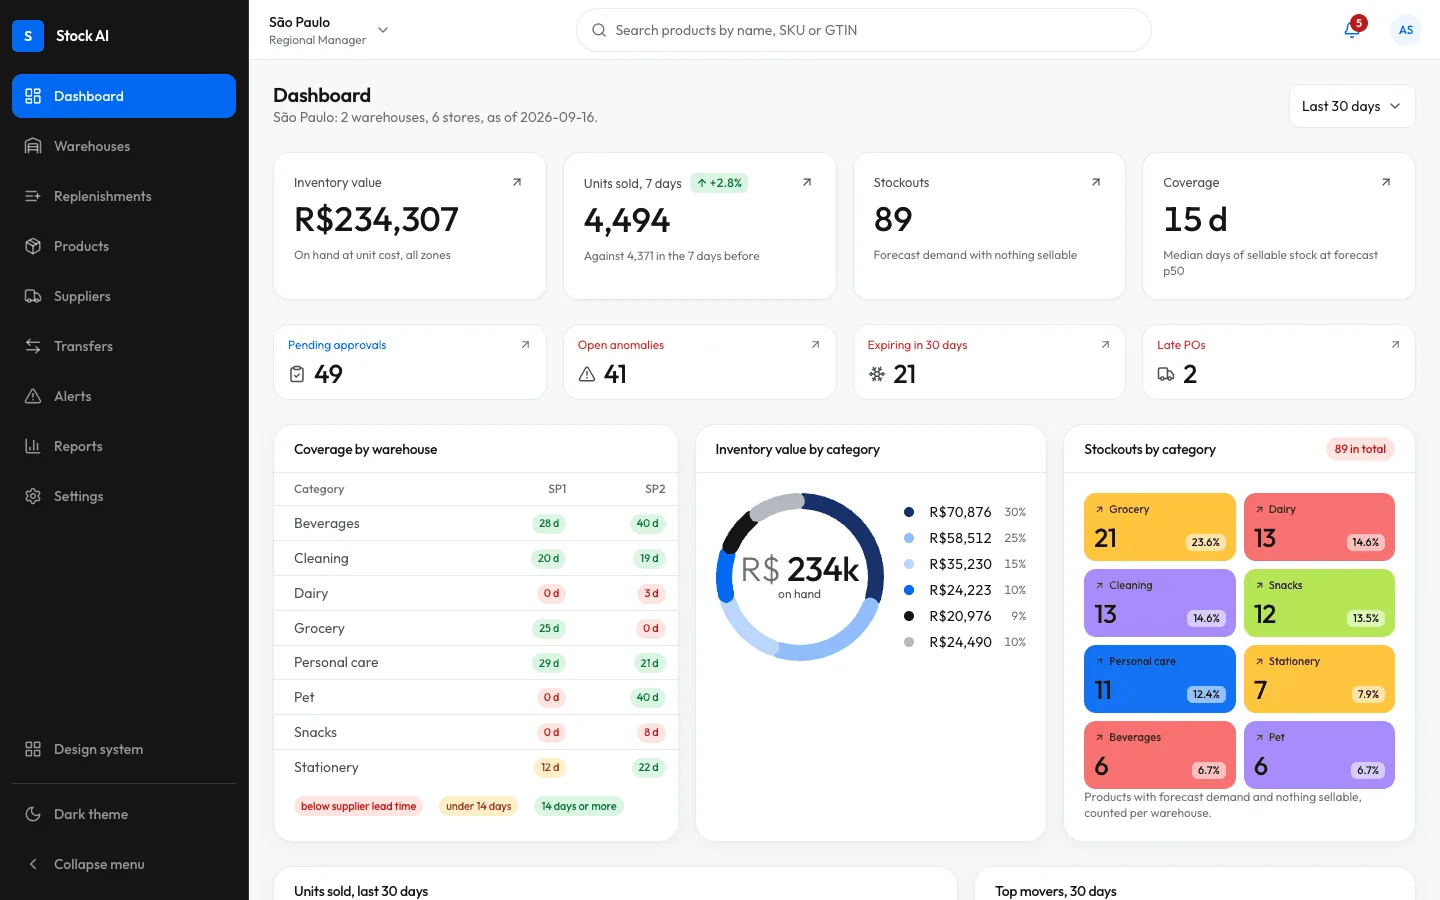Open Units sold card arrow icon
This screenshot has width=1440, height=900.
point(807,182)
